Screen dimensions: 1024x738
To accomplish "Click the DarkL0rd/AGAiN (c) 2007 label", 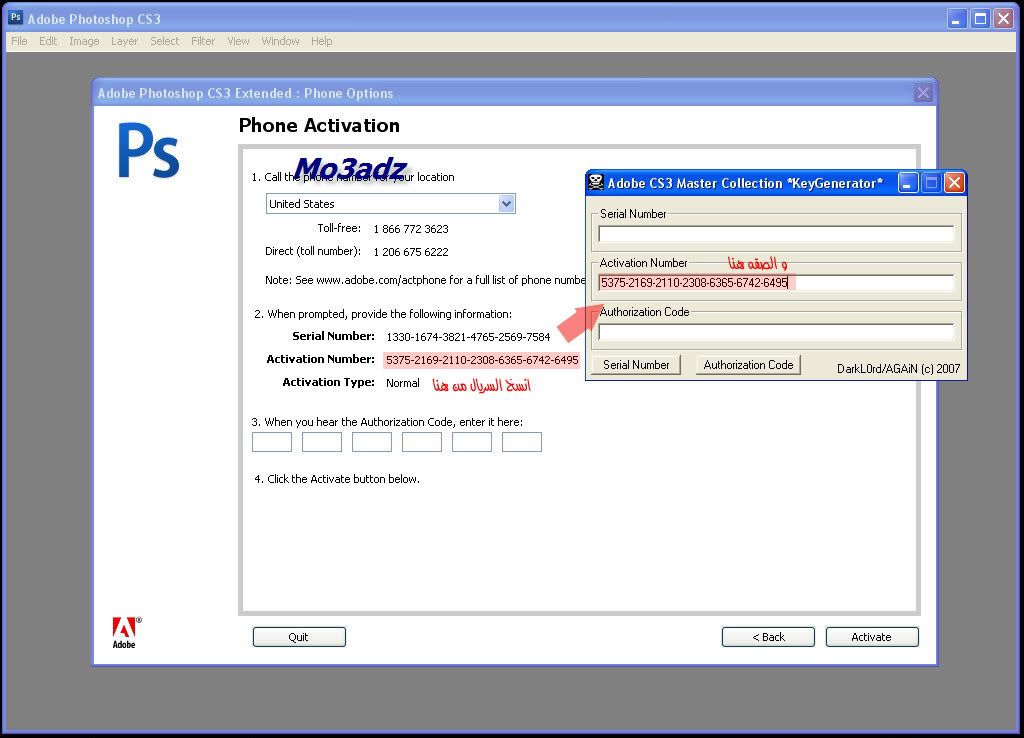I will pyautogui.click(x=899, y=369).
